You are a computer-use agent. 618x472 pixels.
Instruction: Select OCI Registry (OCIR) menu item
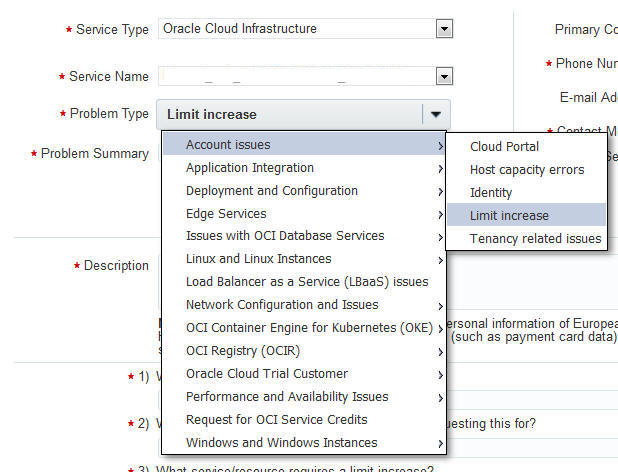pos(304,351)
